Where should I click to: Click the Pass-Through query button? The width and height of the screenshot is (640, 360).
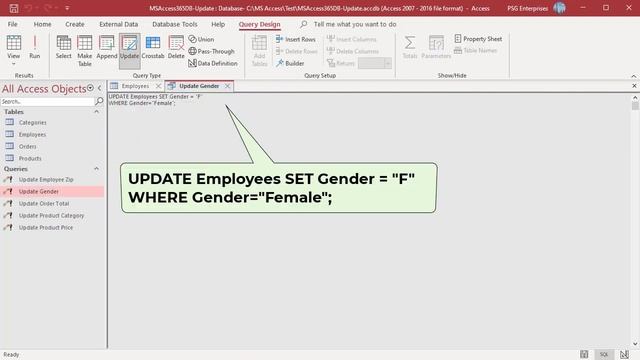click(x=211, y=51)
